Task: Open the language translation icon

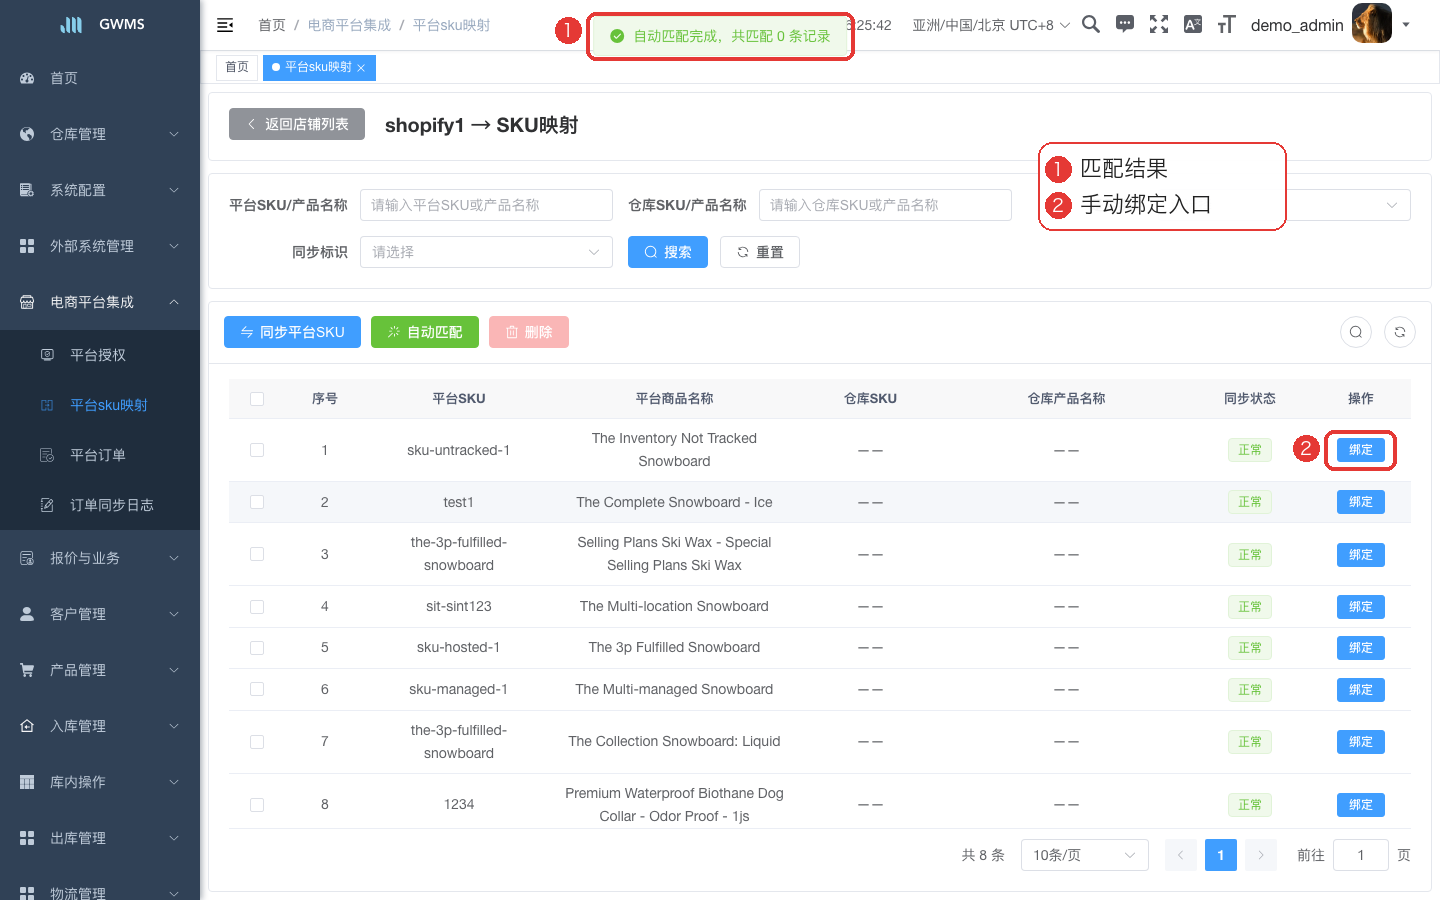Action: (x=1193, y=24)
